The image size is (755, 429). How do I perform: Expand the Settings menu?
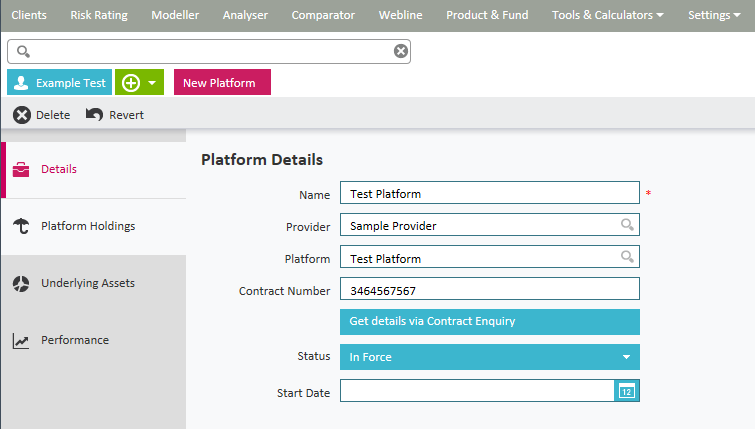click(714, 15)
